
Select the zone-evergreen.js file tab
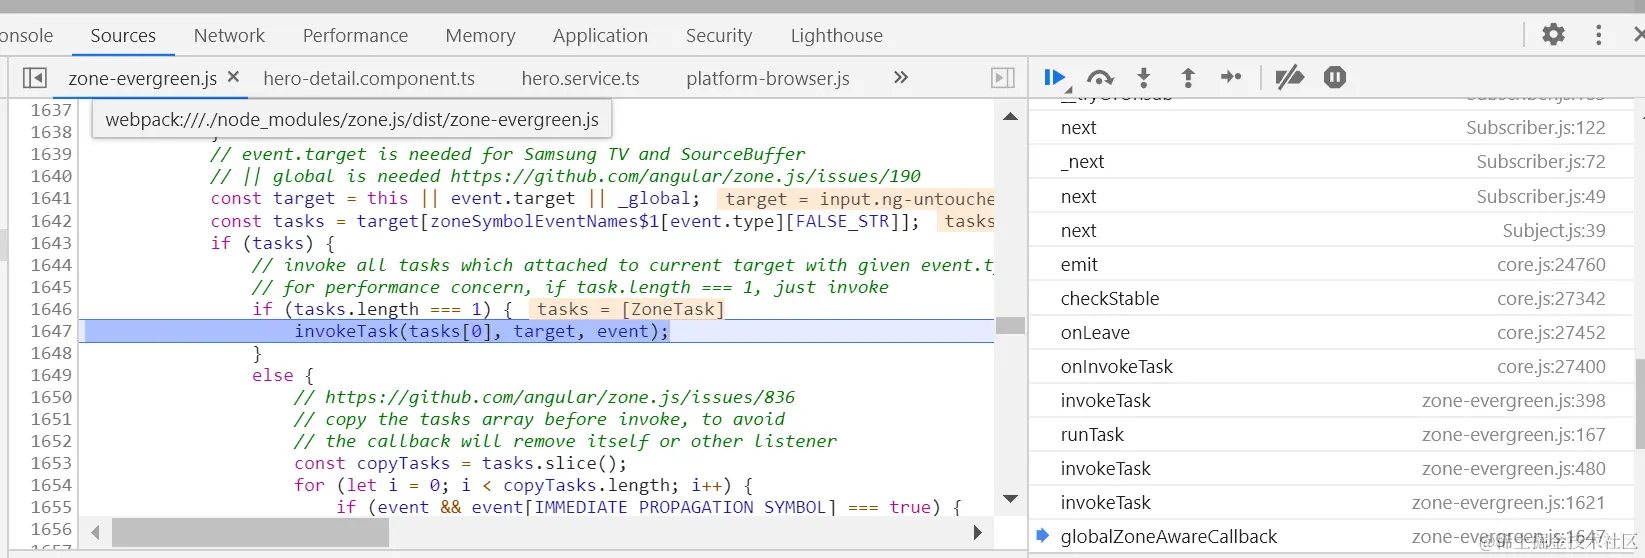(143, 78)
